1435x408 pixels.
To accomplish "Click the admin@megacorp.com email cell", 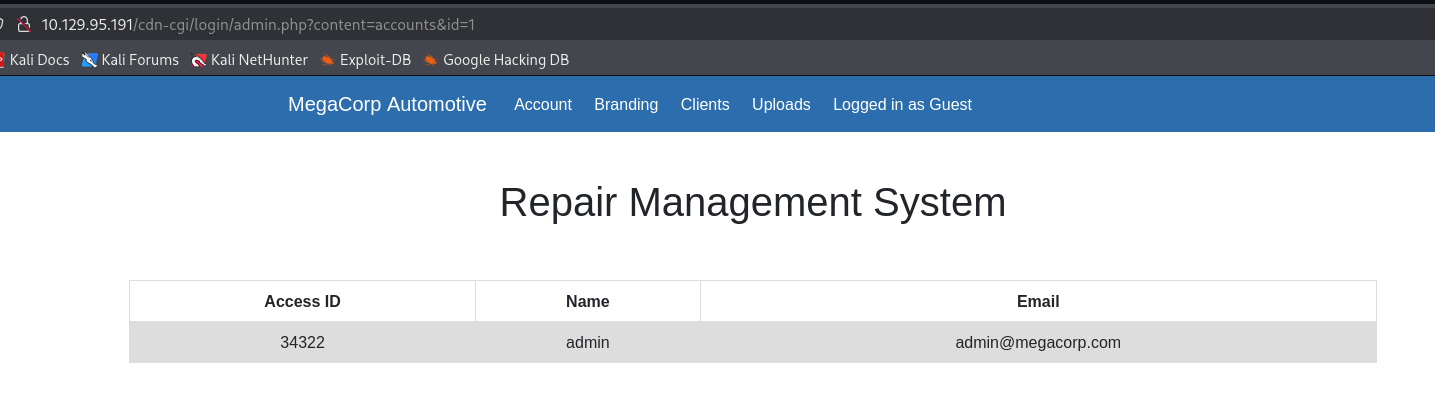I will coord(1038,342).
